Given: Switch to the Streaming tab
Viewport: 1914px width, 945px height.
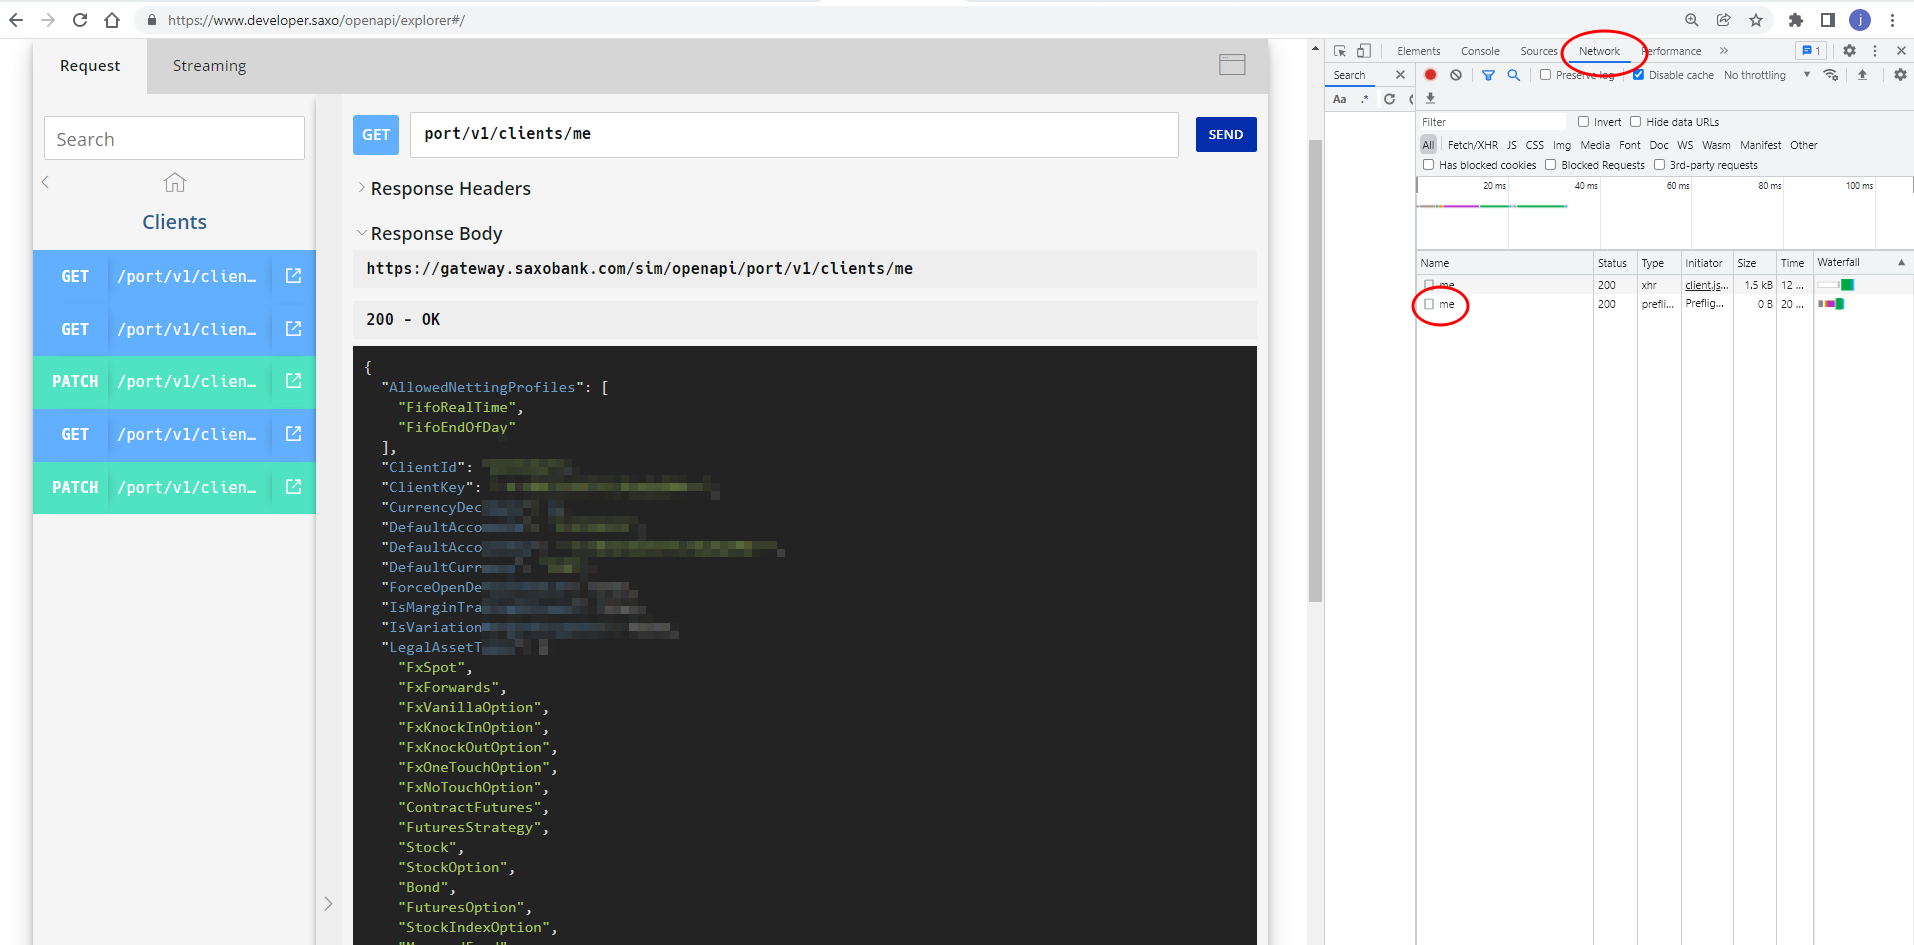Looking at the screenshot, I should (x=209, y=66).
